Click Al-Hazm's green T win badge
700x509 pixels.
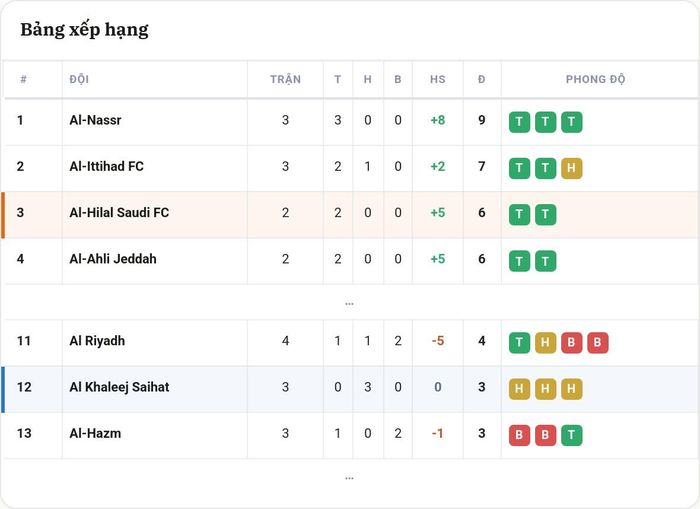pos(571,435)
